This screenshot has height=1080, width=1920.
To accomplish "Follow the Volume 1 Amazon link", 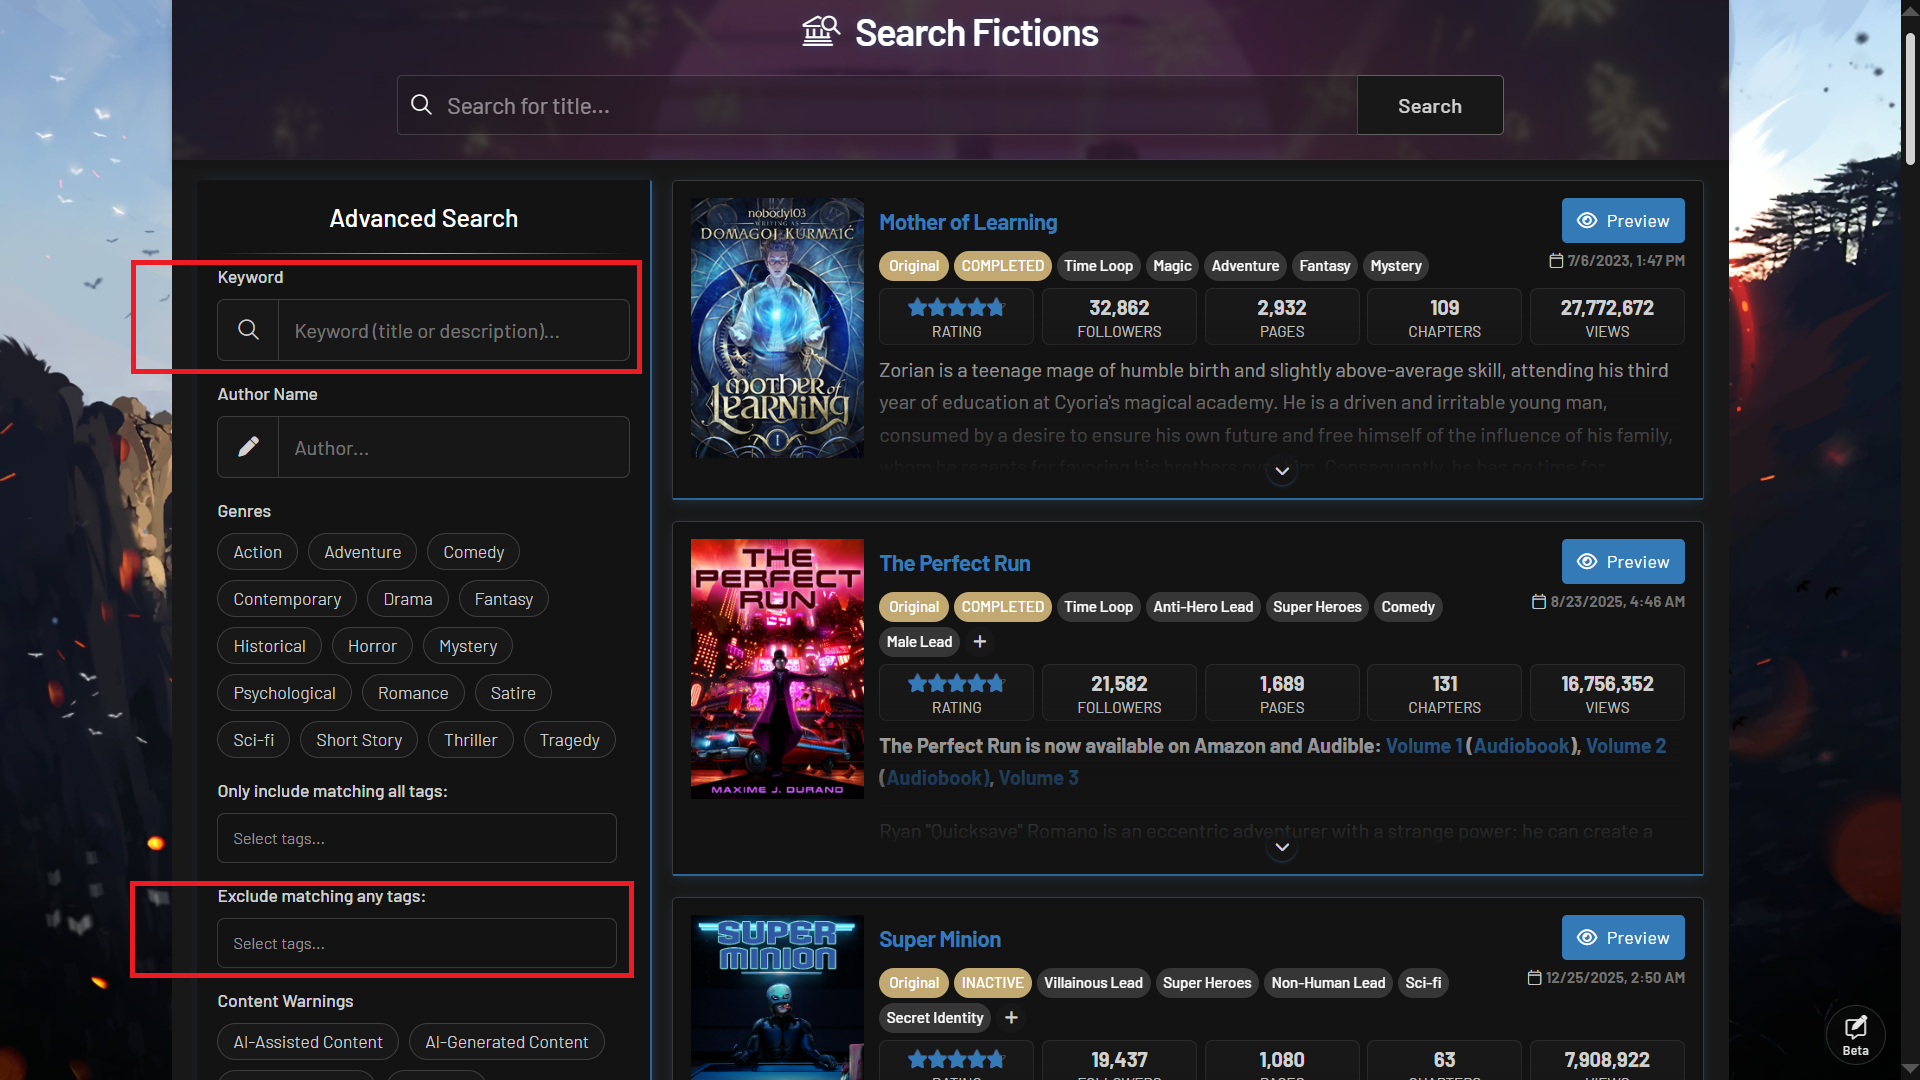I will (1424, 746).
